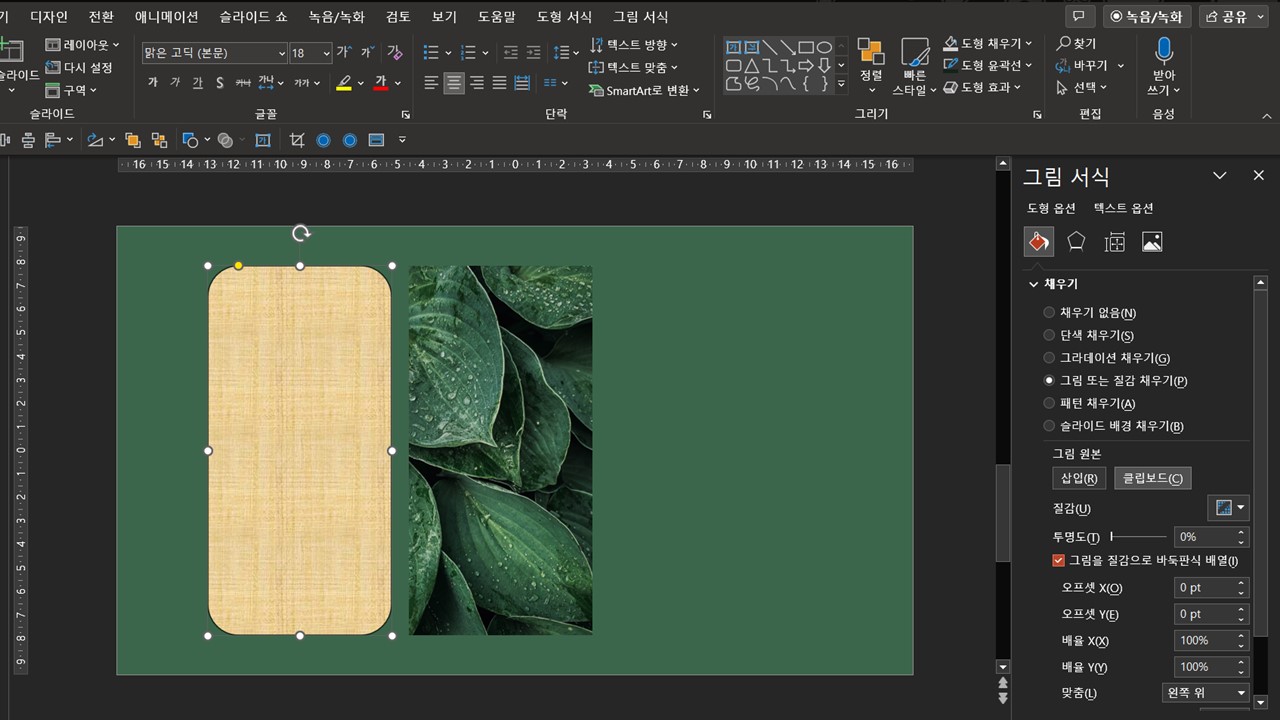Apply underline formatting to text
Image resolution: width=1280 pixels, height=720 pixels.
click(x=197, y=83)
